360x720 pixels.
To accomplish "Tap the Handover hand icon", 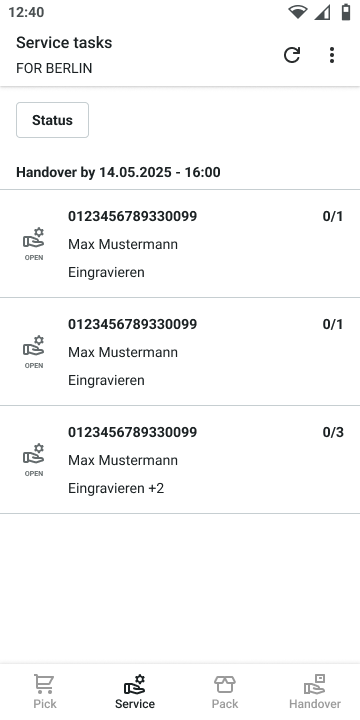I will (x=315, y=684).
